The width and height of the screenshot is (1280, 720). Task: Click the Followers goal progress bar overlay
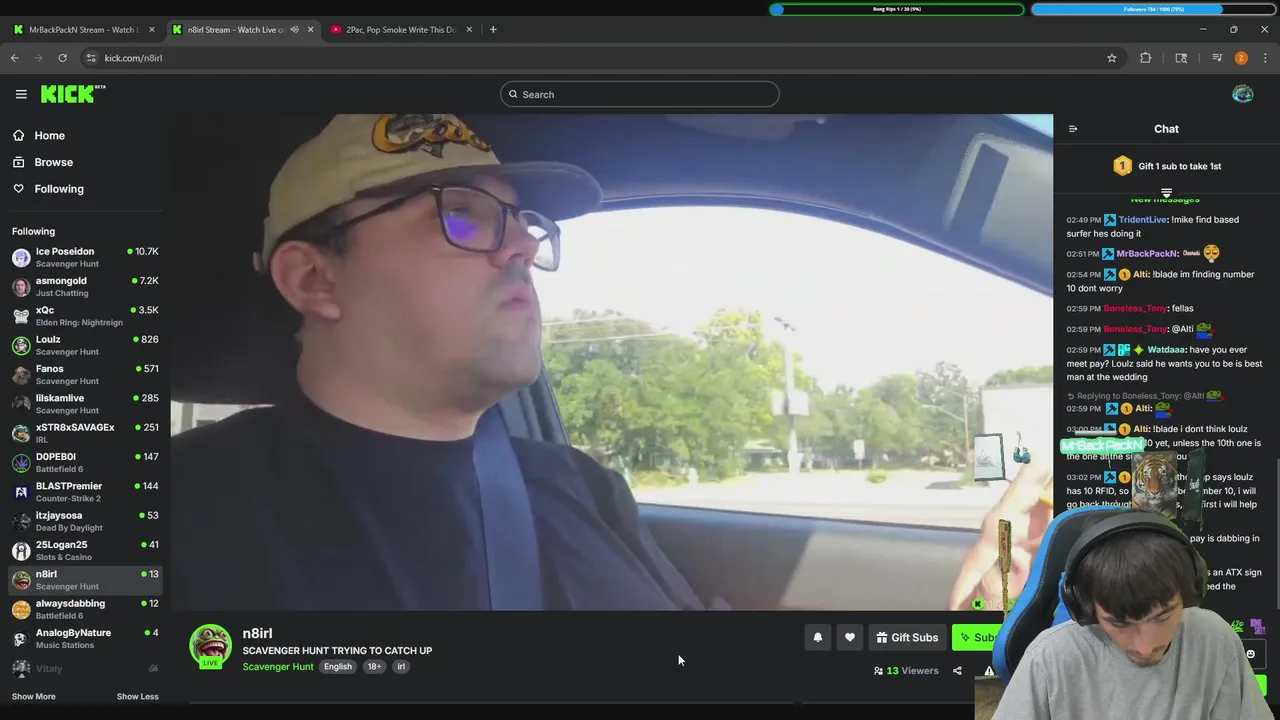click(x=1155, y=9)
